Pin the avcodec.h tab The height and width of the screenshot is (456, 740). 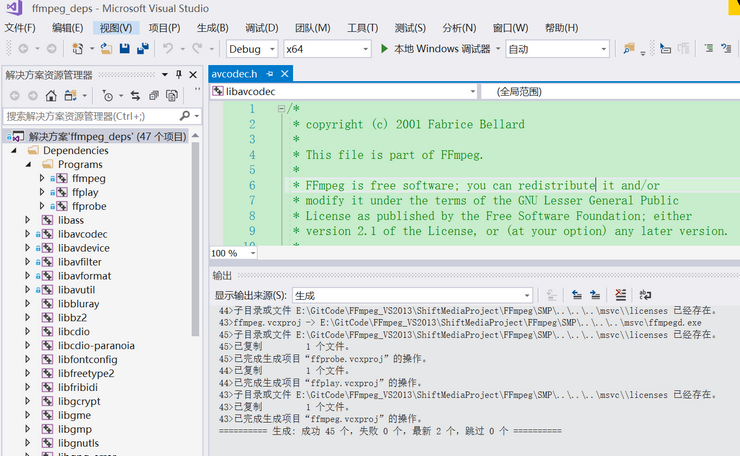pos(270,74)
